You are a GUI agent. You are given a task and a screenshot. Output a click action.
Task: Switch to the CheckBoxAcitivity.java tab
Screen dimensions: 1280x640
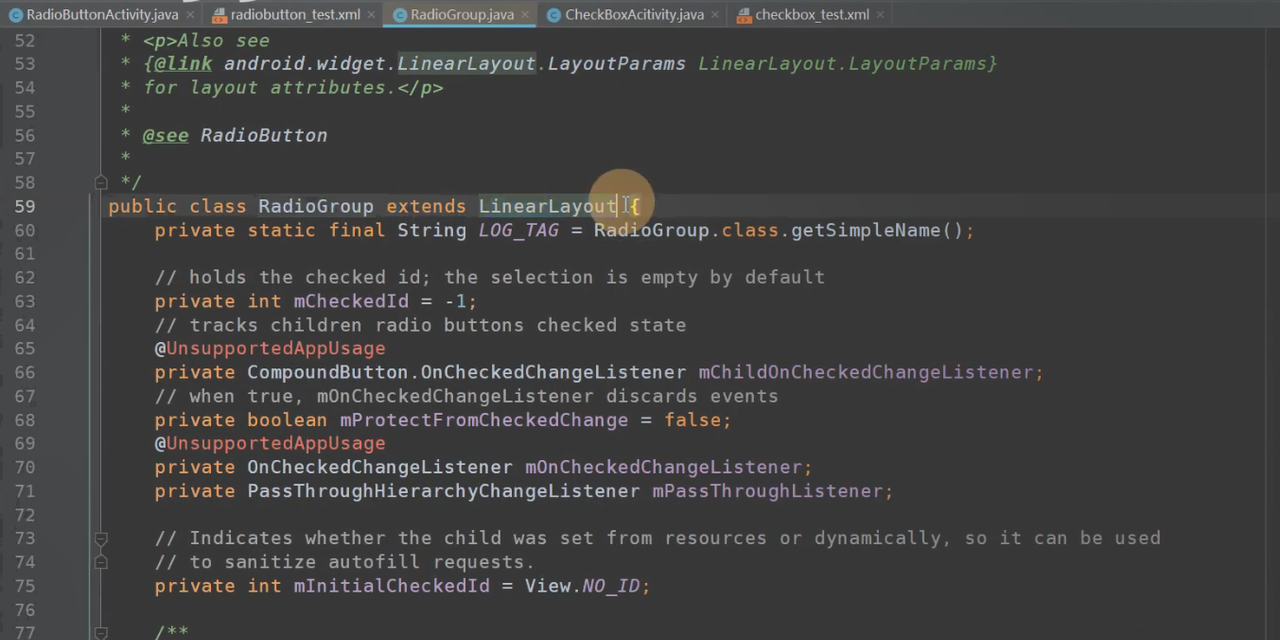pyautogui.click(x=634, y=14)
